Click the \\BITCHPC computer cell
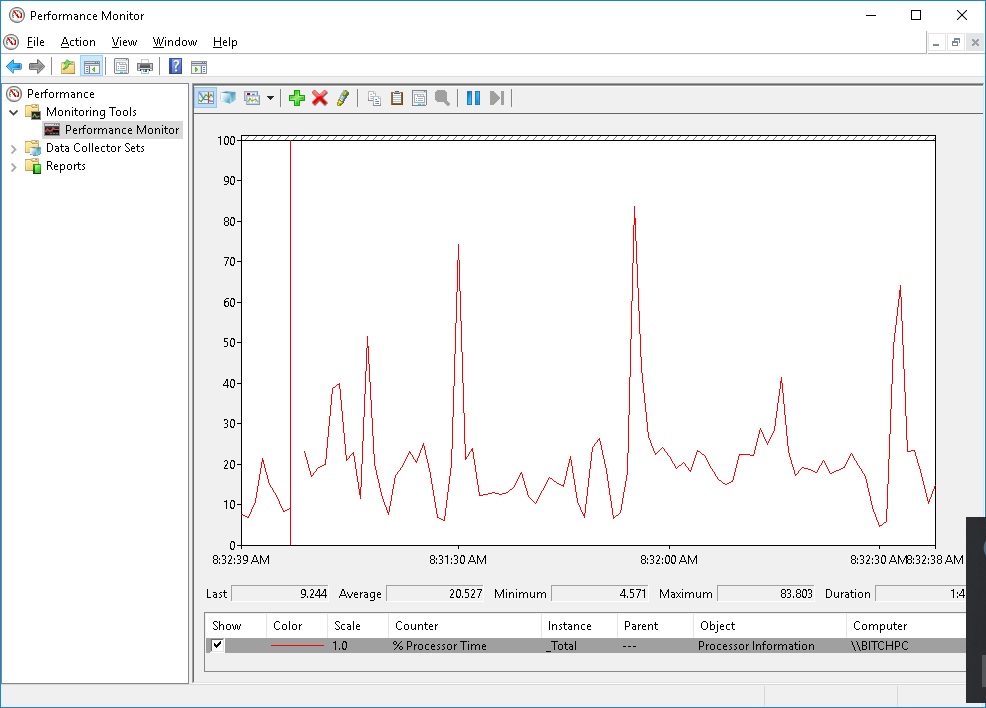The height and width of the screenshot is (708, 986). click(x=879, y=646)
